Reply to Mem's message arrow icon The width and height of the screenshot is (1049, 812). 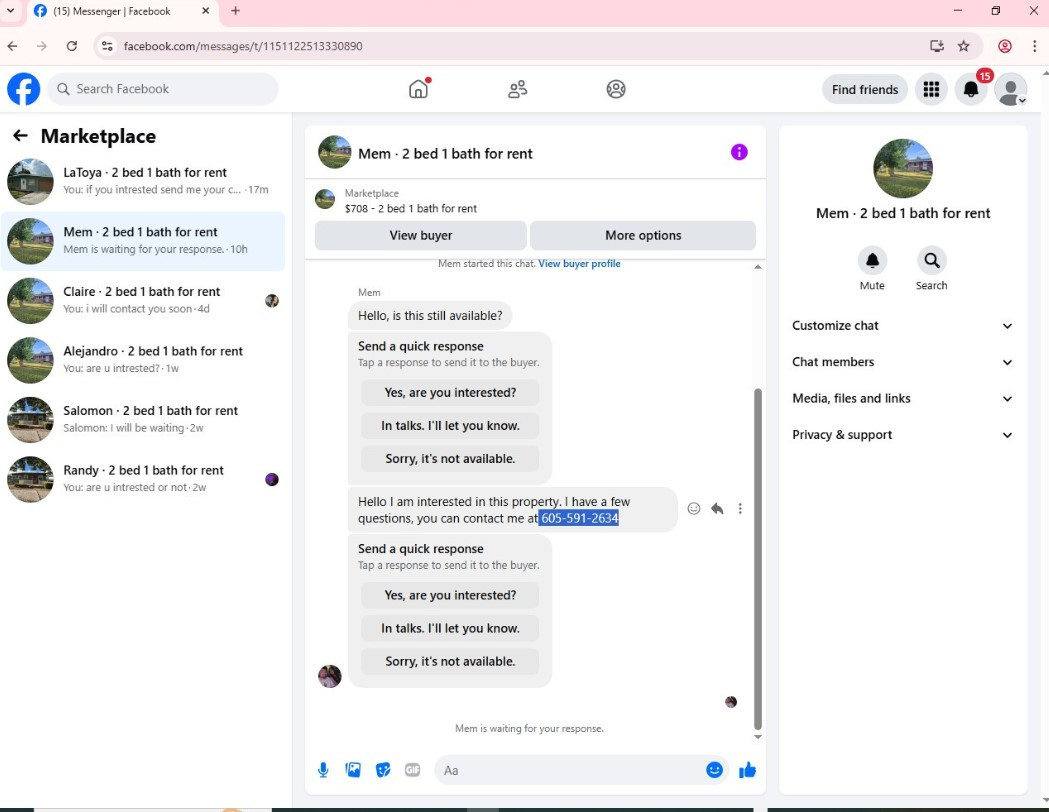pos(717,508)
